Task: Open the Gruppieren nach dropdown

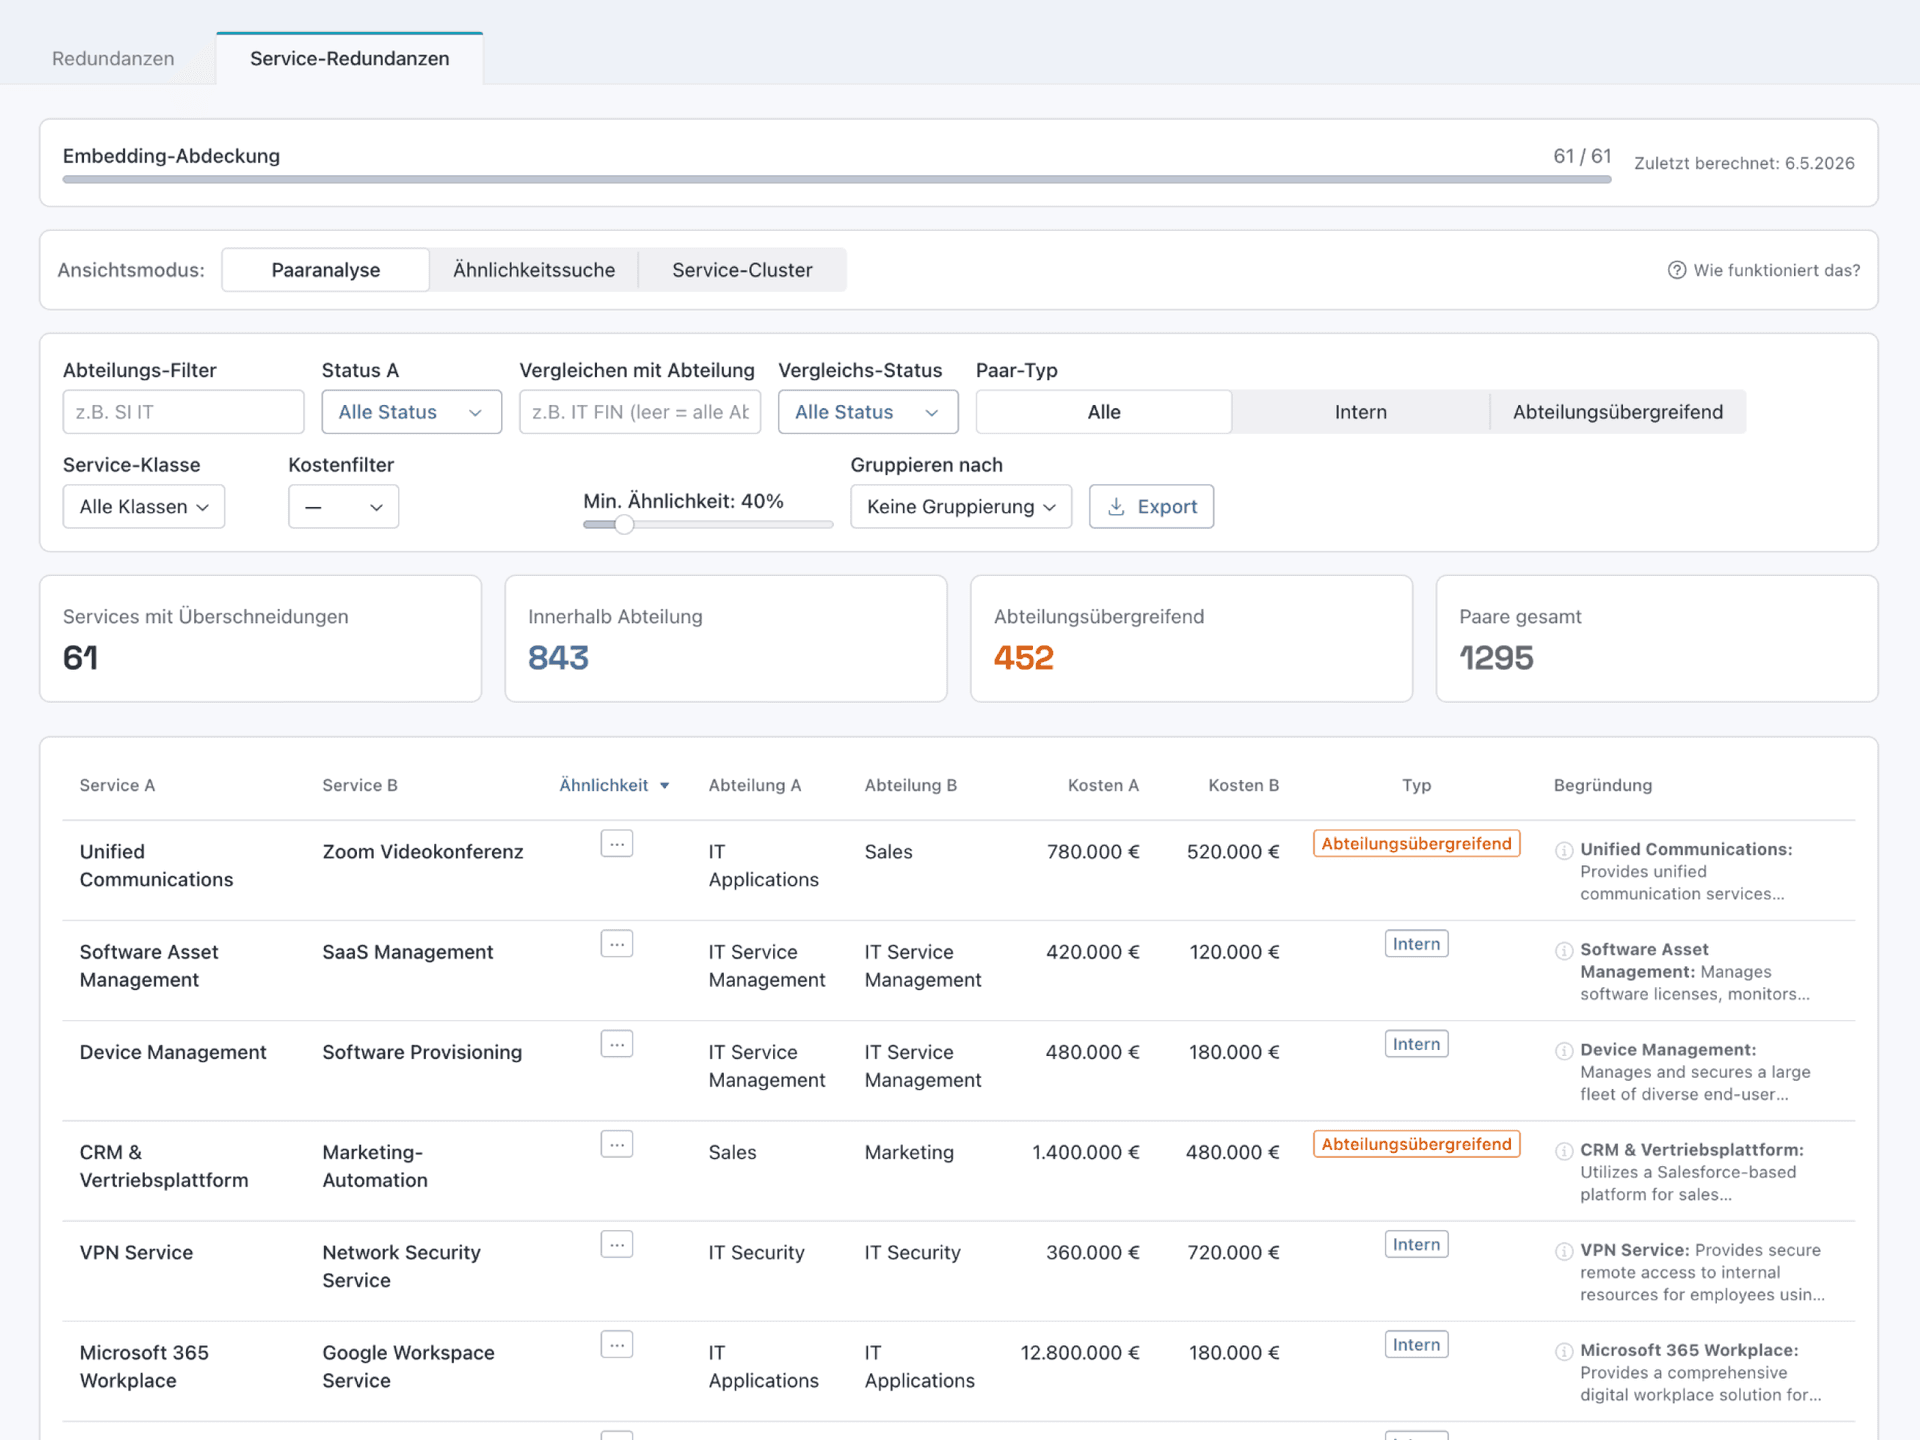Action: (961, 507)
